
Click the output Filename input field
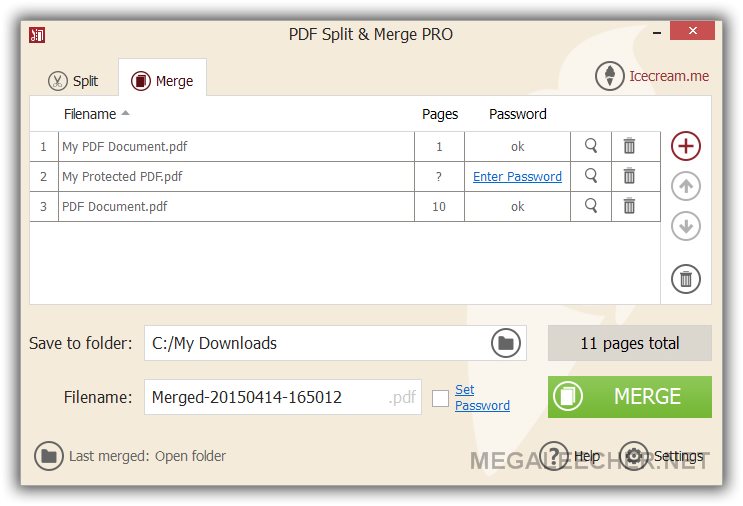[282, 397]
